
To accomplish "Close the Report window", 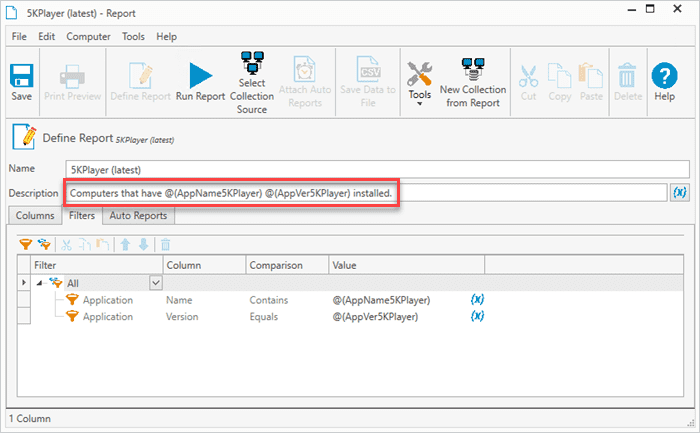I will click(677, 8).
